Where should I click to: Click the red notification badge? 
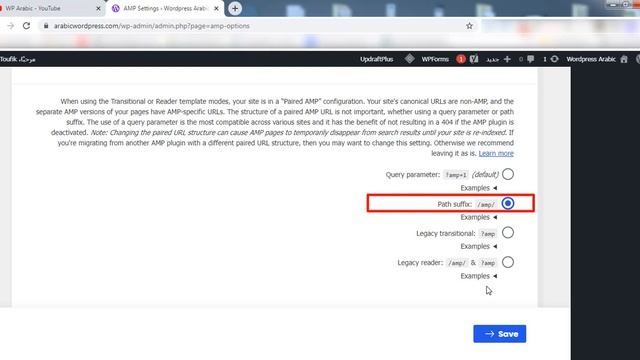(x=460, y=59)
